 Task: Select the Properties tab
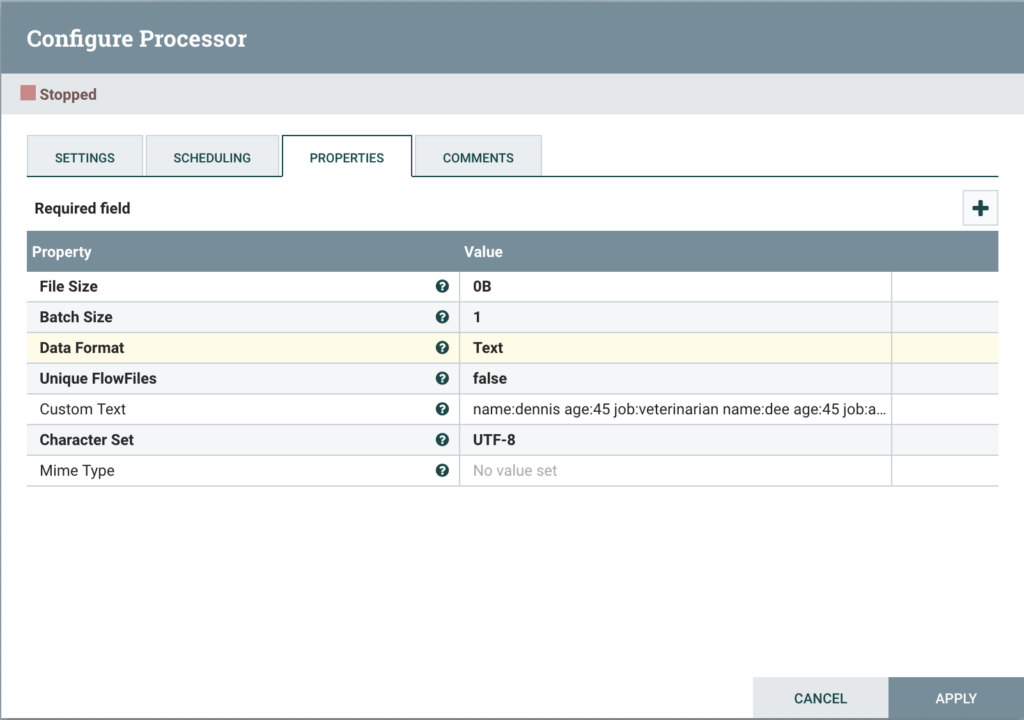click(x=347, y=158)
